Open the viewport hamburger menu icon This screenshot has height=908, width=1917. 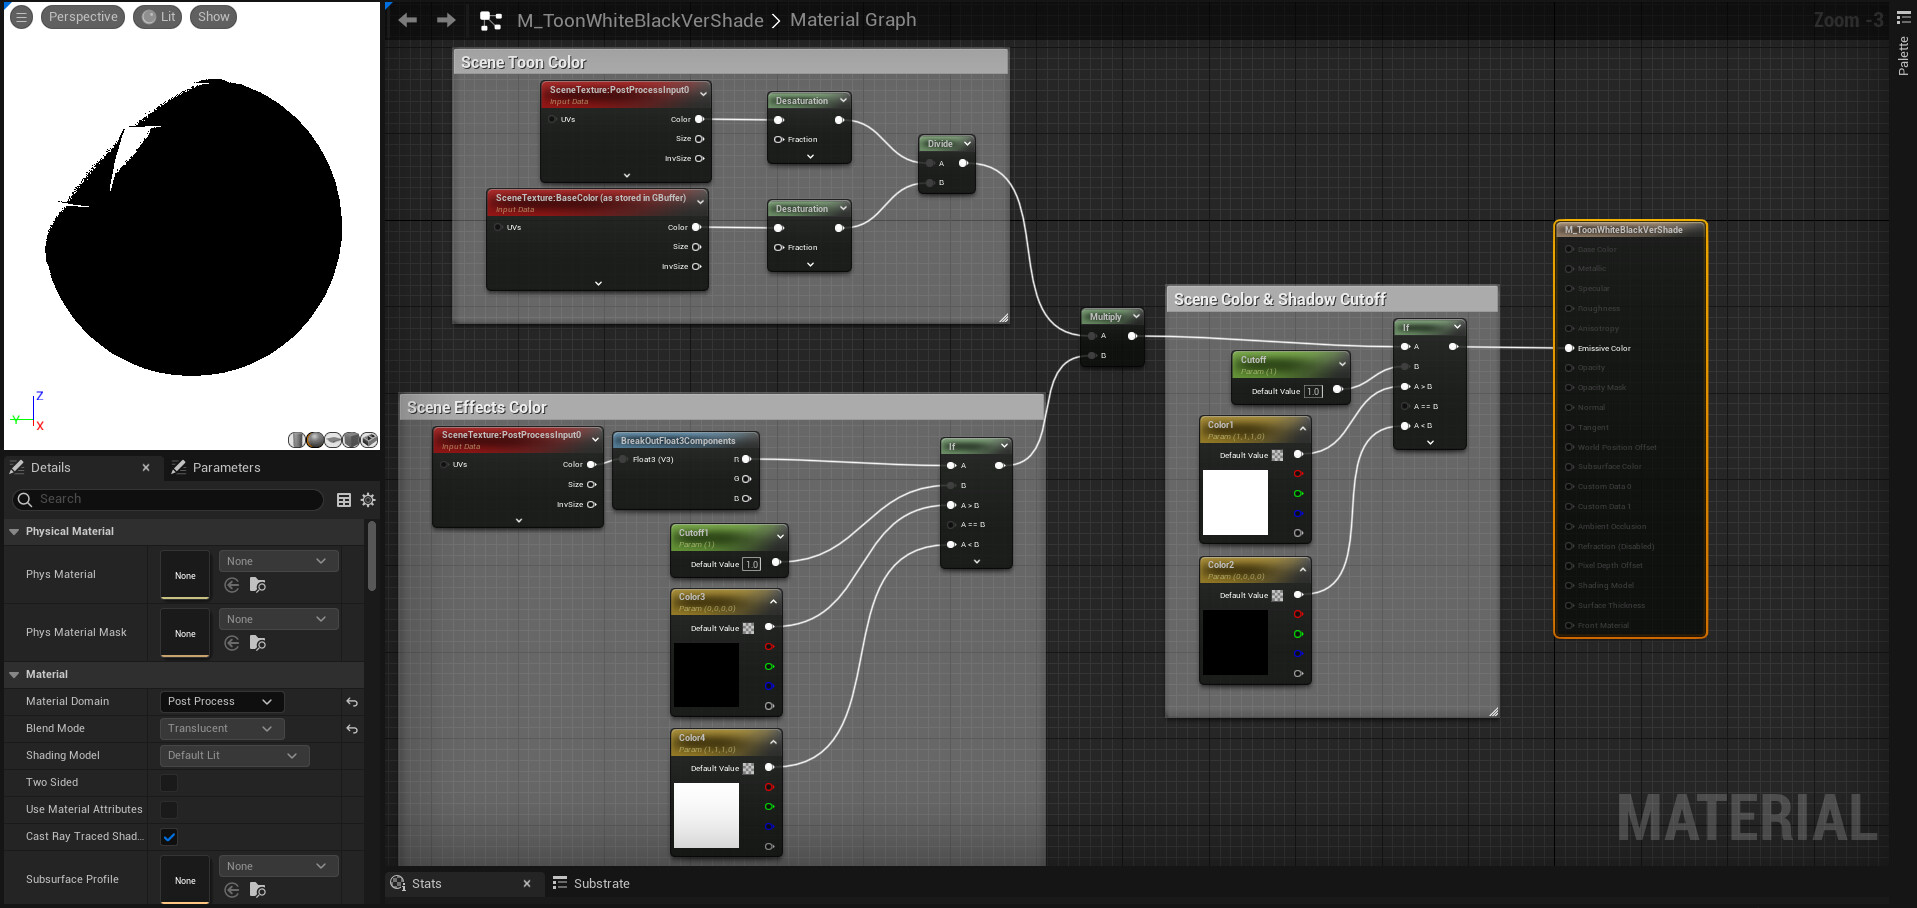20,16
